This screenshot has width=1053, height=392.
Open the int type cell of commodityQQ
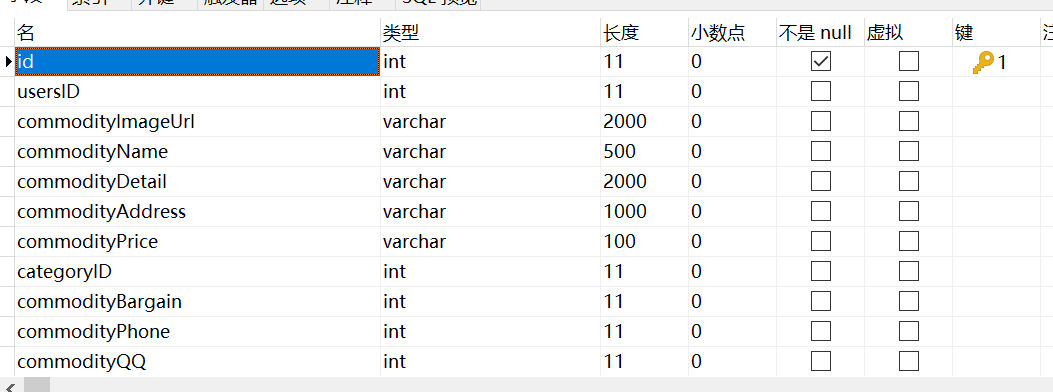pyautogui.click(x=490, y=362)
